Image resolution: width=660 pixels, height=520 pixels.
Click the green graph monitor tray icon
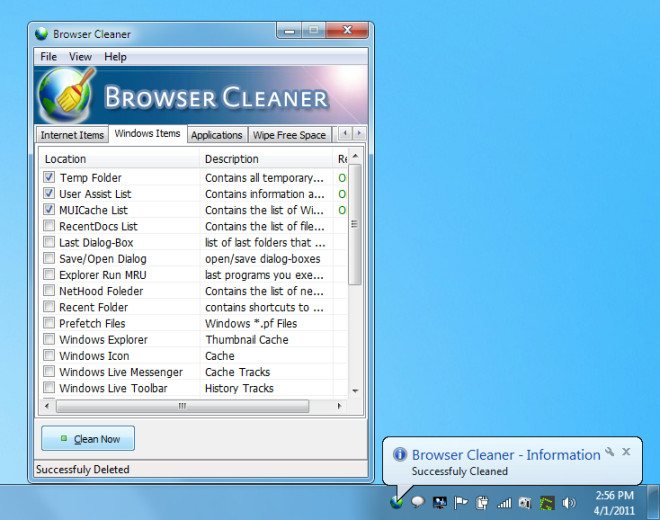point(547,503)
